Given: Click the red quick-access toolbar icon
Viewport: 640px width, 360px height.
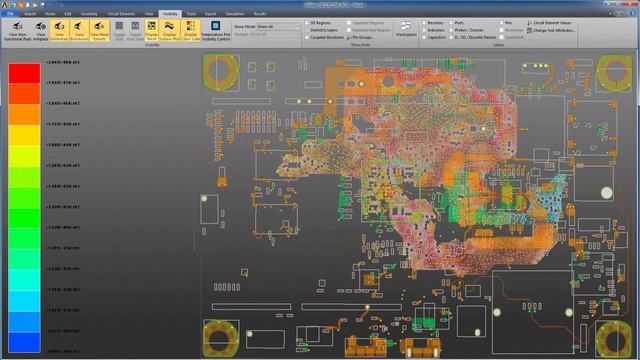Looking at the screenshot, I should 21,5.
